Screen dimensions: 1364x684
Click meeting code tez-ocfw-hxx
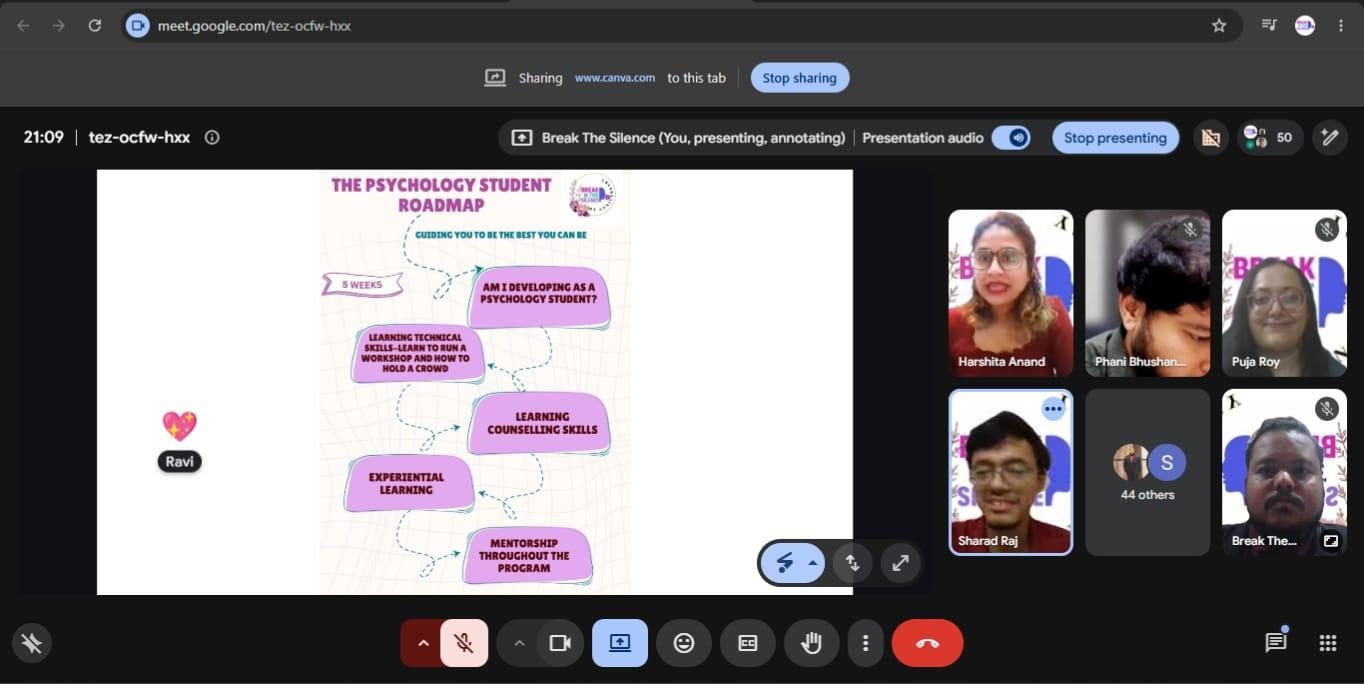(x=139, y=138)
